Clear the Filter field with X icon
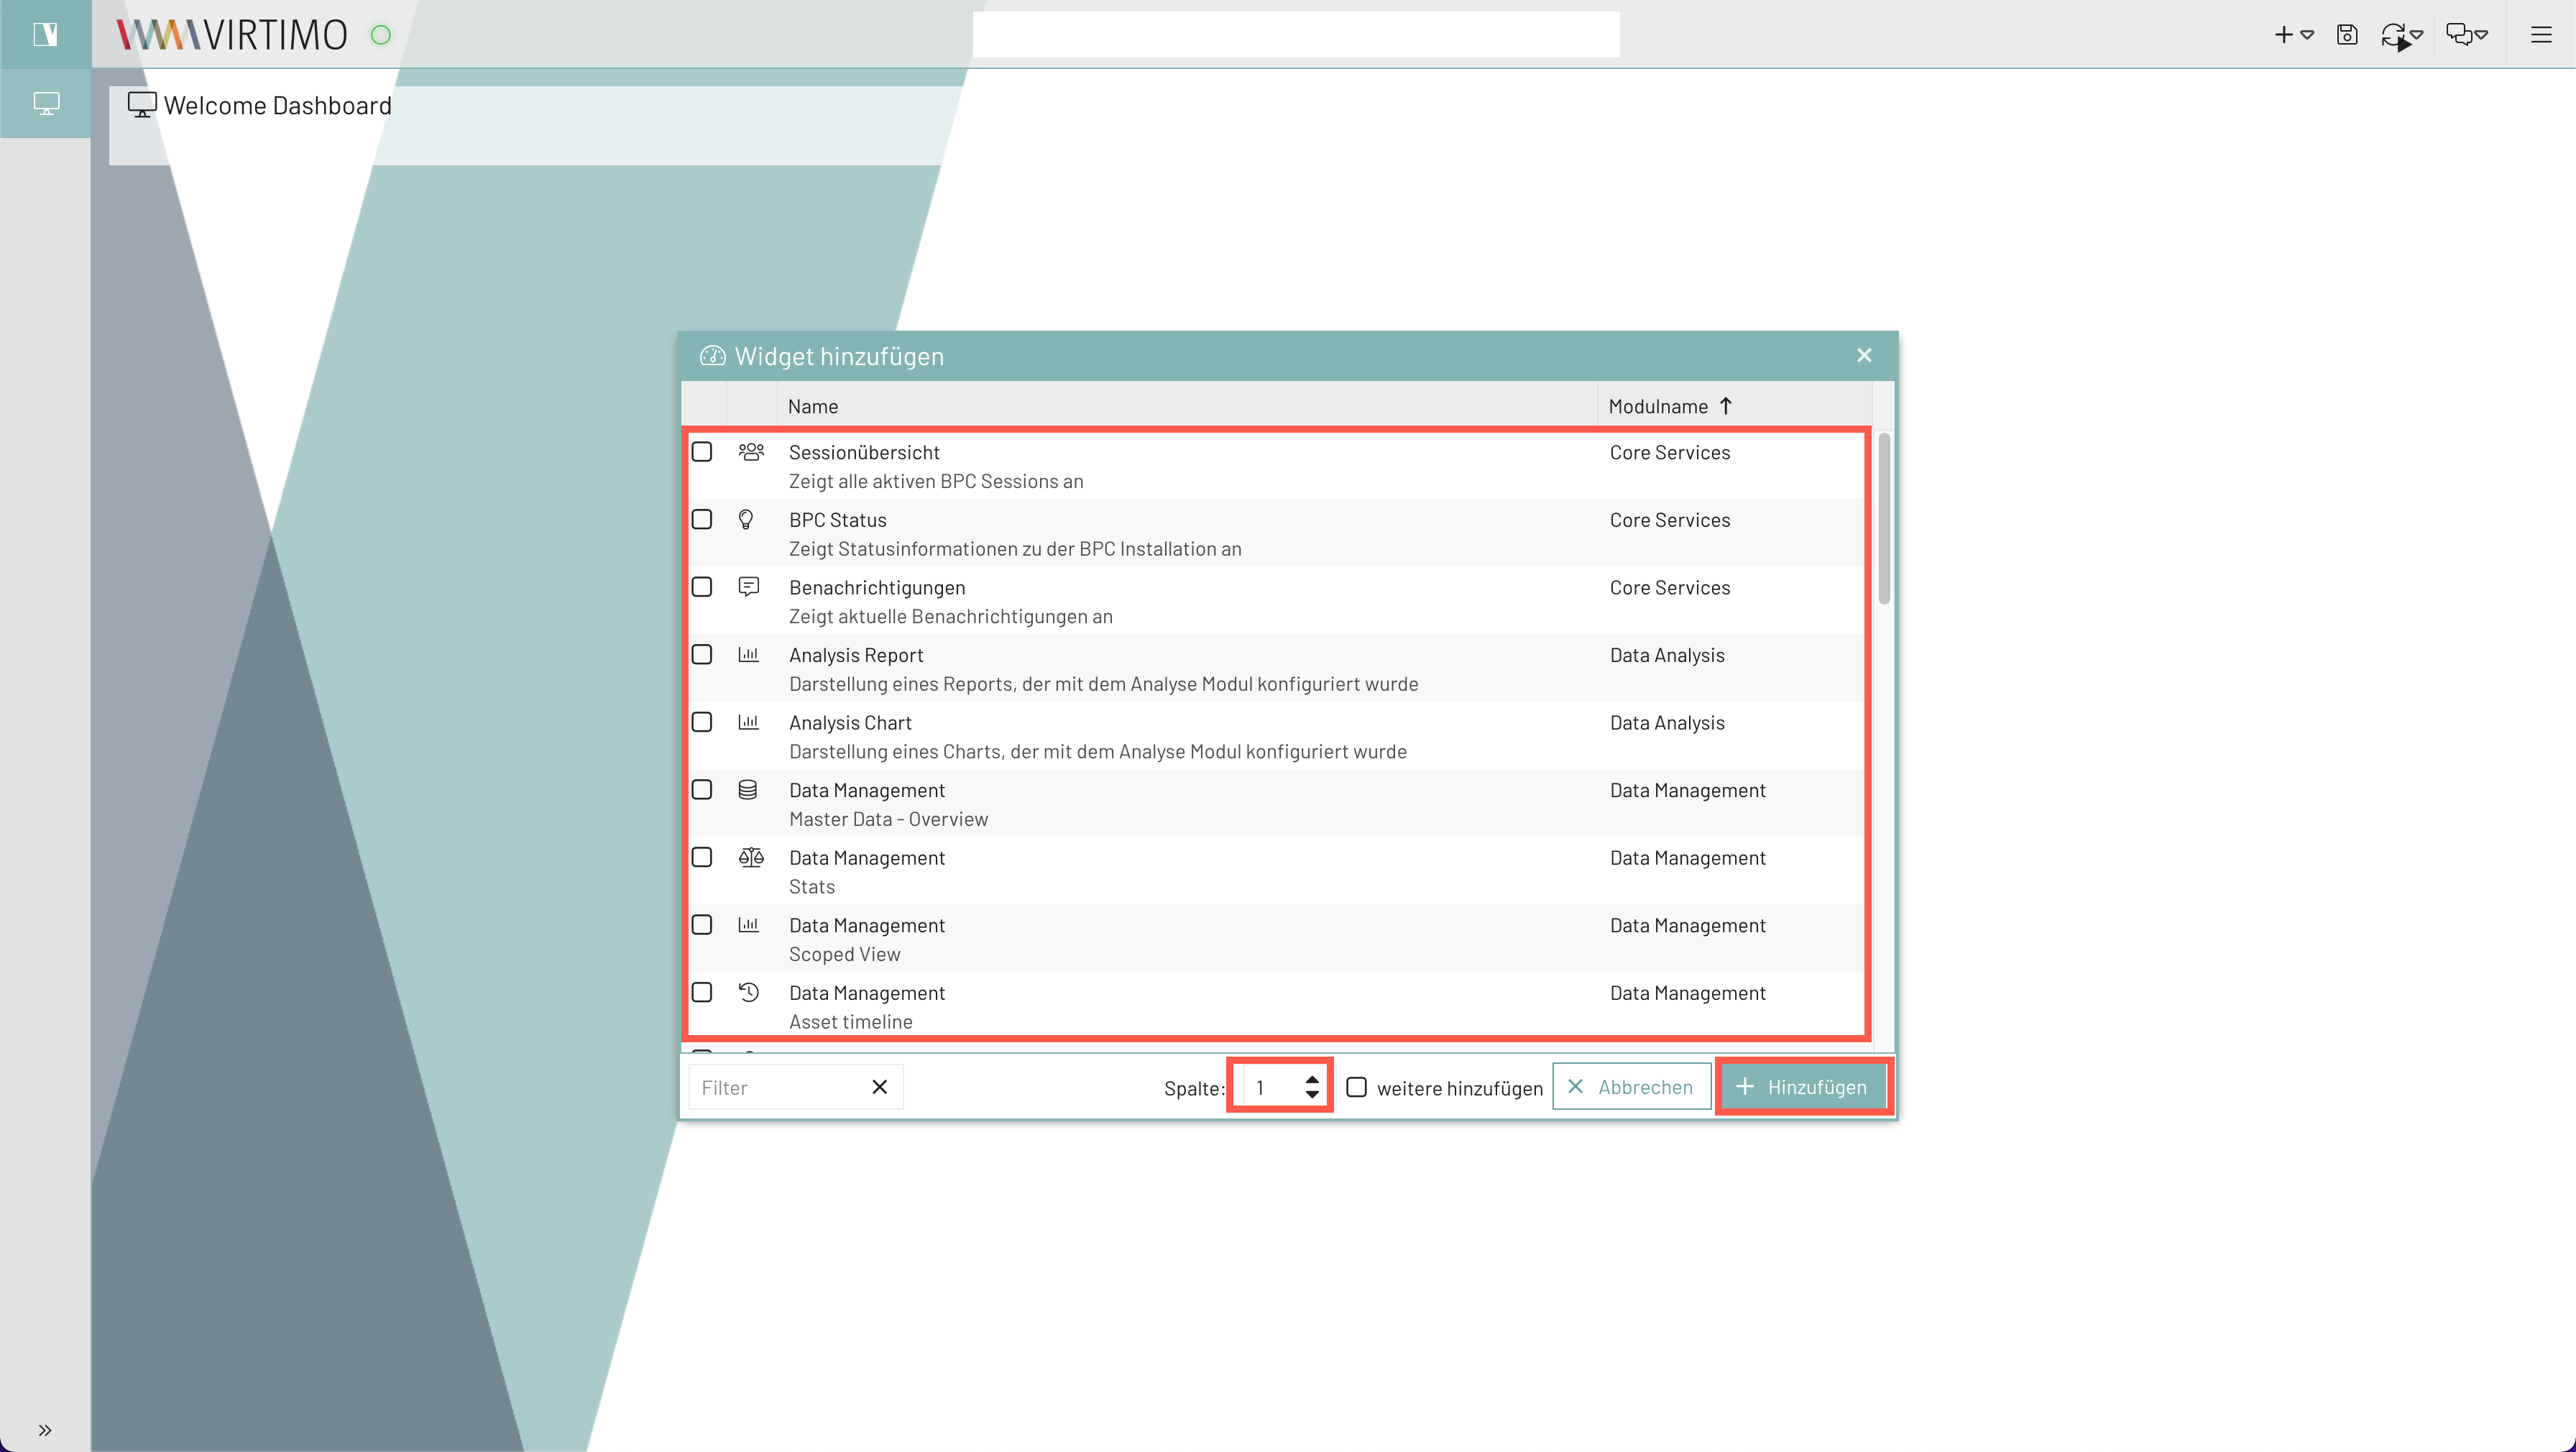This screenshot has height=1452, width=2576. tap(879, 1087)
